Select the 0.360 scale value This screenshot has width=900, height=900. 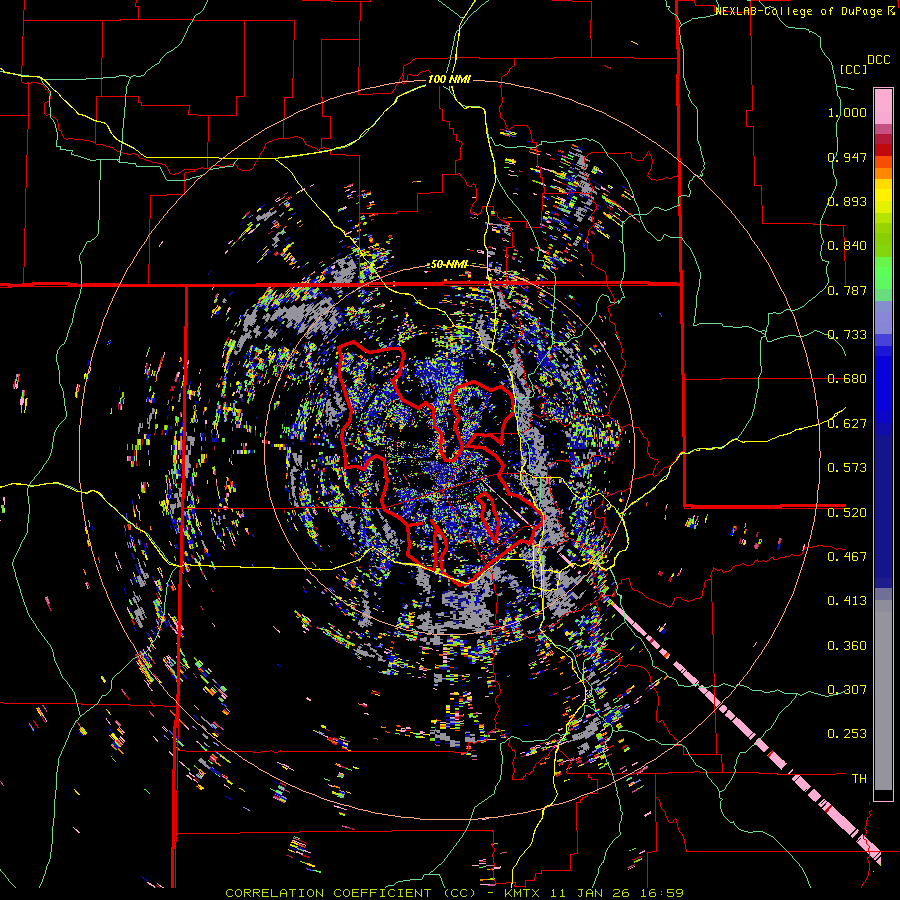847,646
